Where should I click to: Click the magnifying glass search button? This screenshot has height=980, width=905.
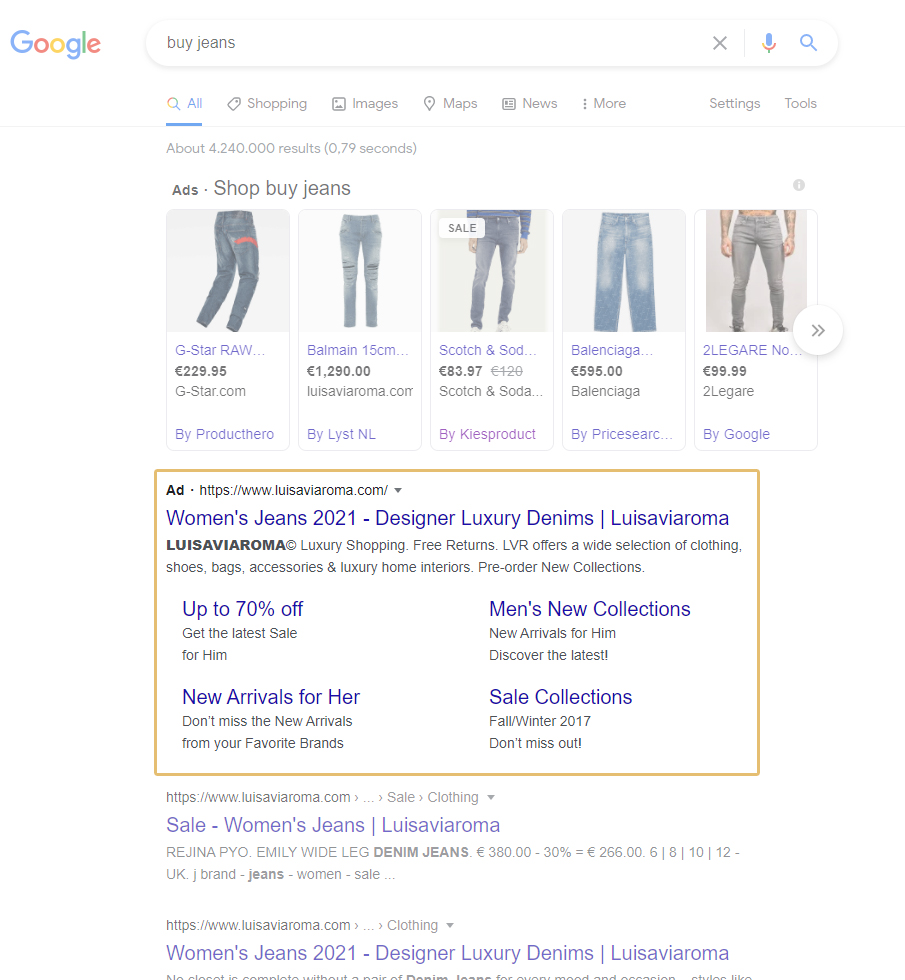(809, 43)
